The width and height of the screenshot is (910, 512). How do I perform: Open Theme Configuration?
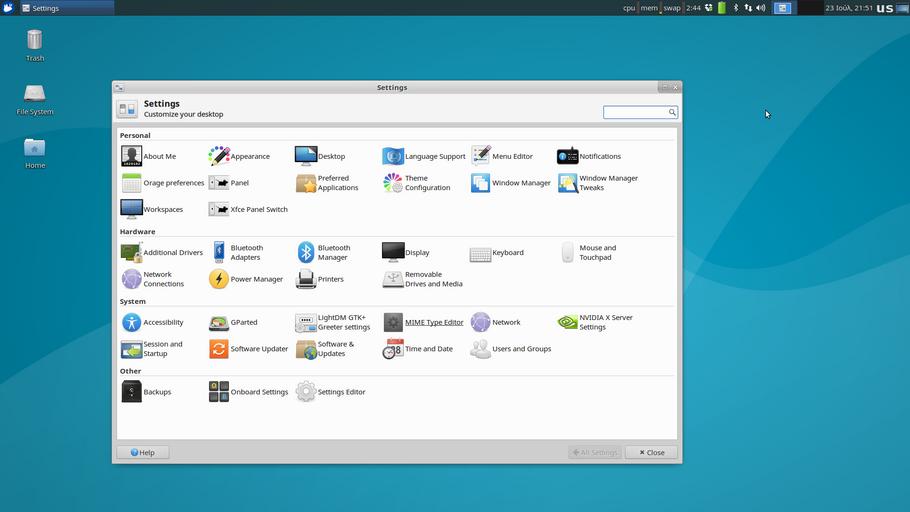point(417,183)
